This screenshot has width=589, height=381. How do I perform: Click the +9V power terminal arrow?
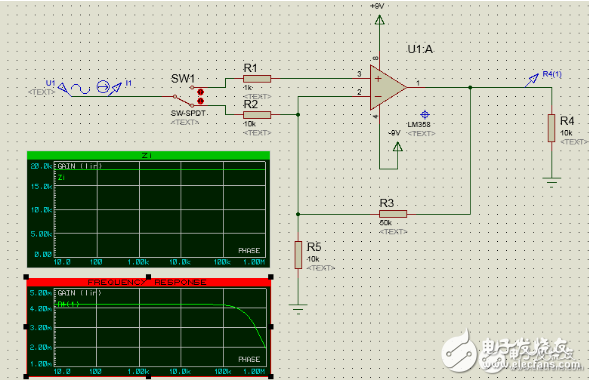(379, 20)
